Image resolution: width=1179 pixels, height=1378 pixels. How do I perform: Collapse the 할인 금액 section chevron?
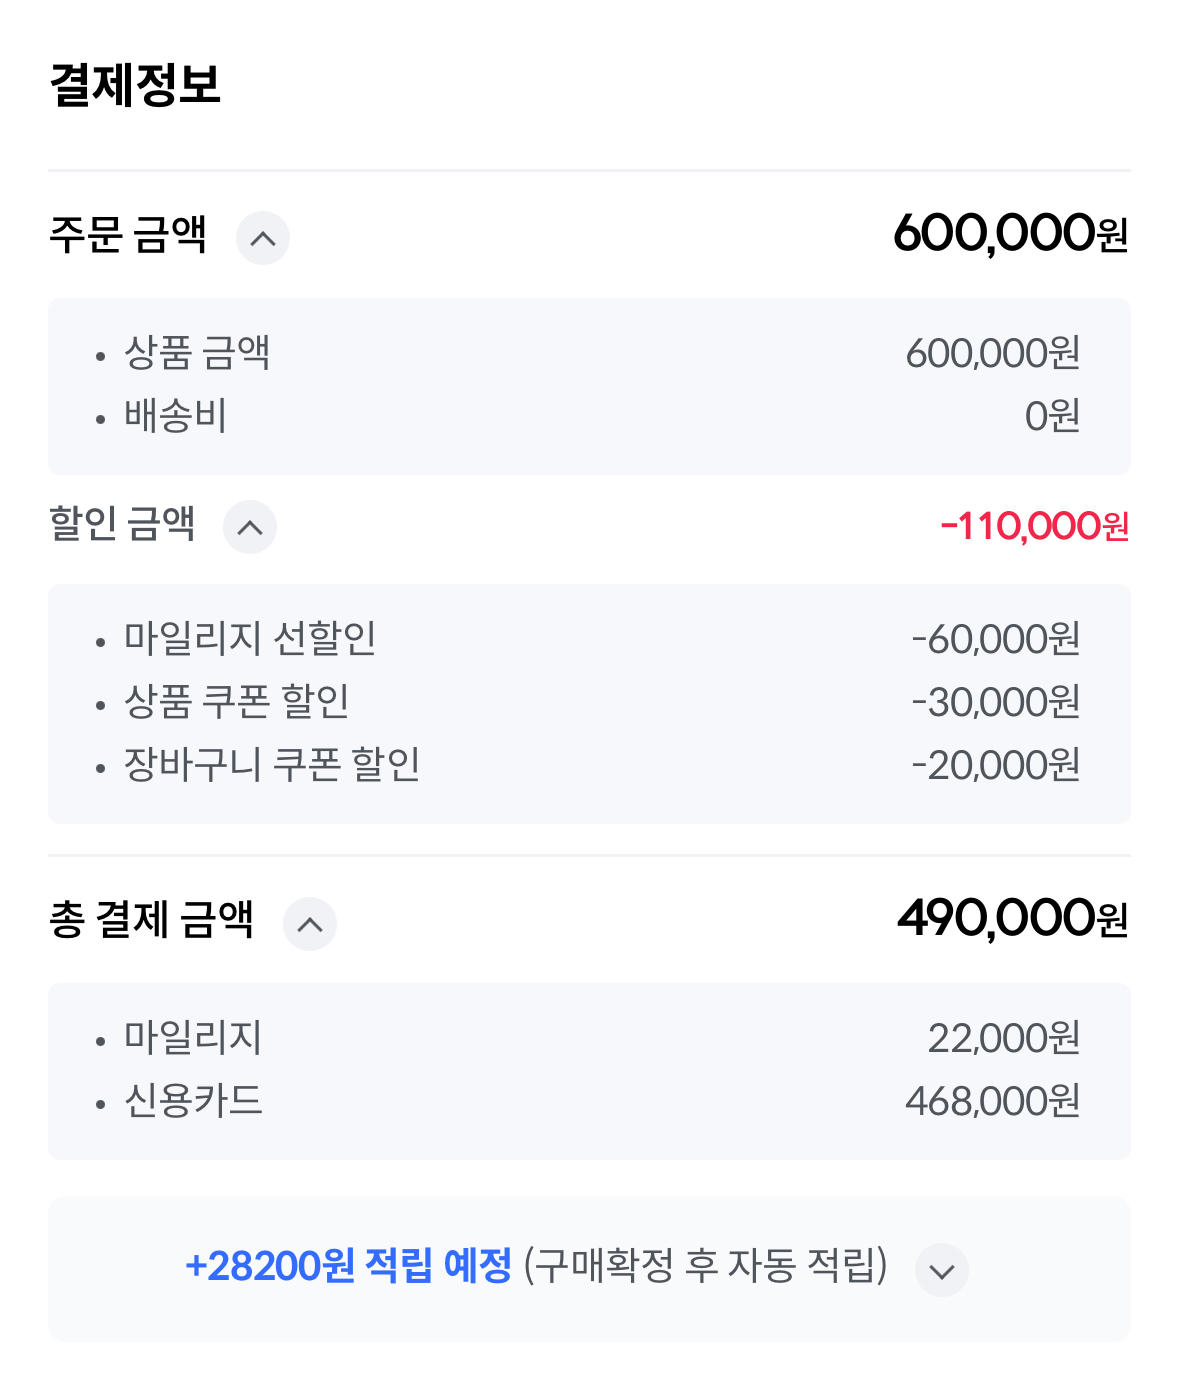coord(250,527)
